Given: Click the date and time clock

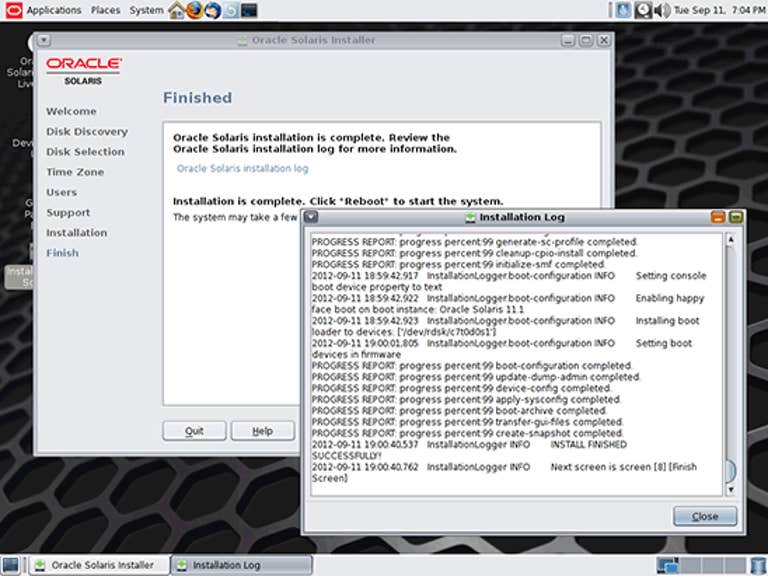Looking at the screenshot, I should pyautogui.click(x=718, y=10).
